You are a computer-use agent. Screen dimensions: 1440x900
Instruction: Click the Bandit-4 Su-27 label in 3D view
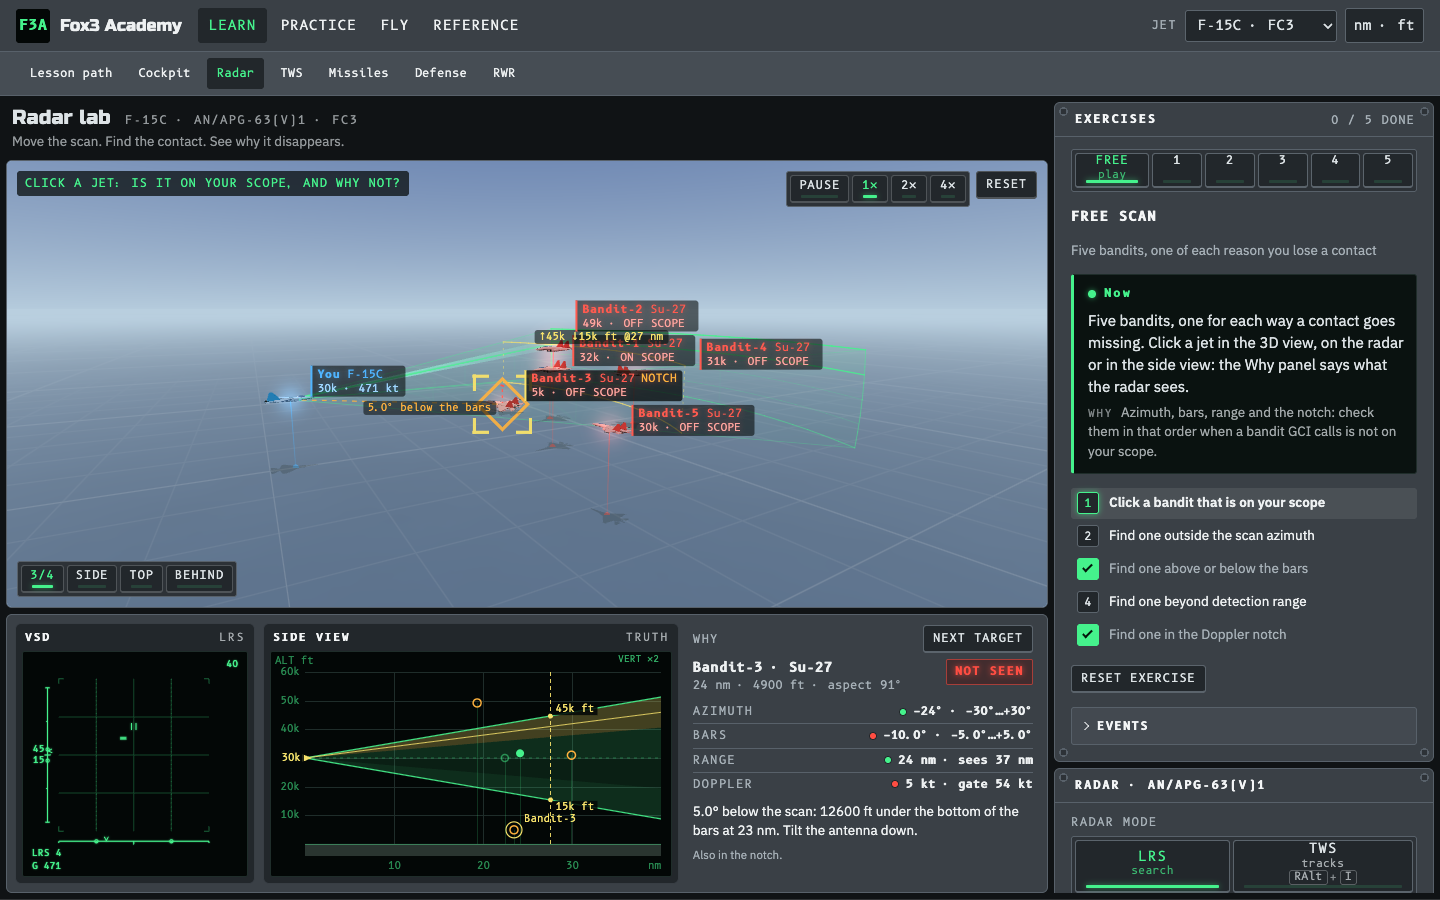click(x=761, y=354)
